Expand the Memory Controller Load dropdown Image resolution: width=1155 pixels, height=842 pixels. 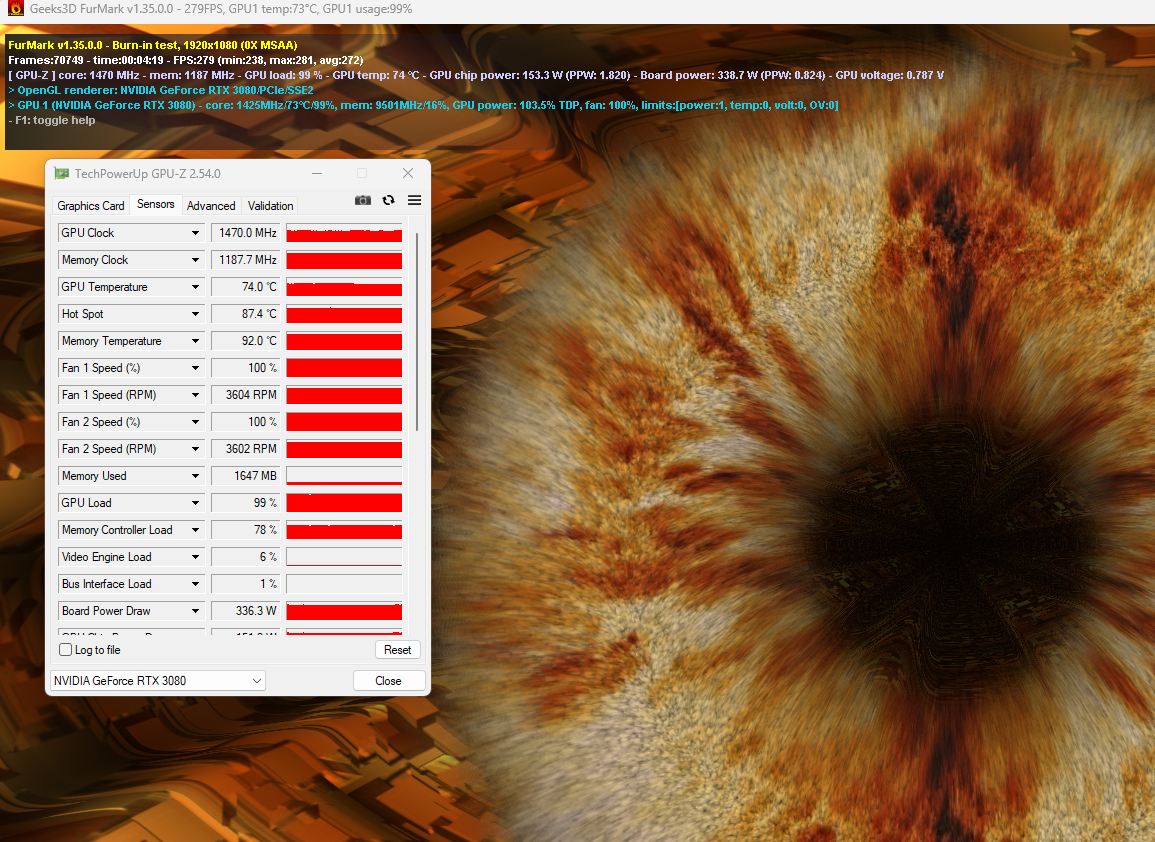[195, 530]
